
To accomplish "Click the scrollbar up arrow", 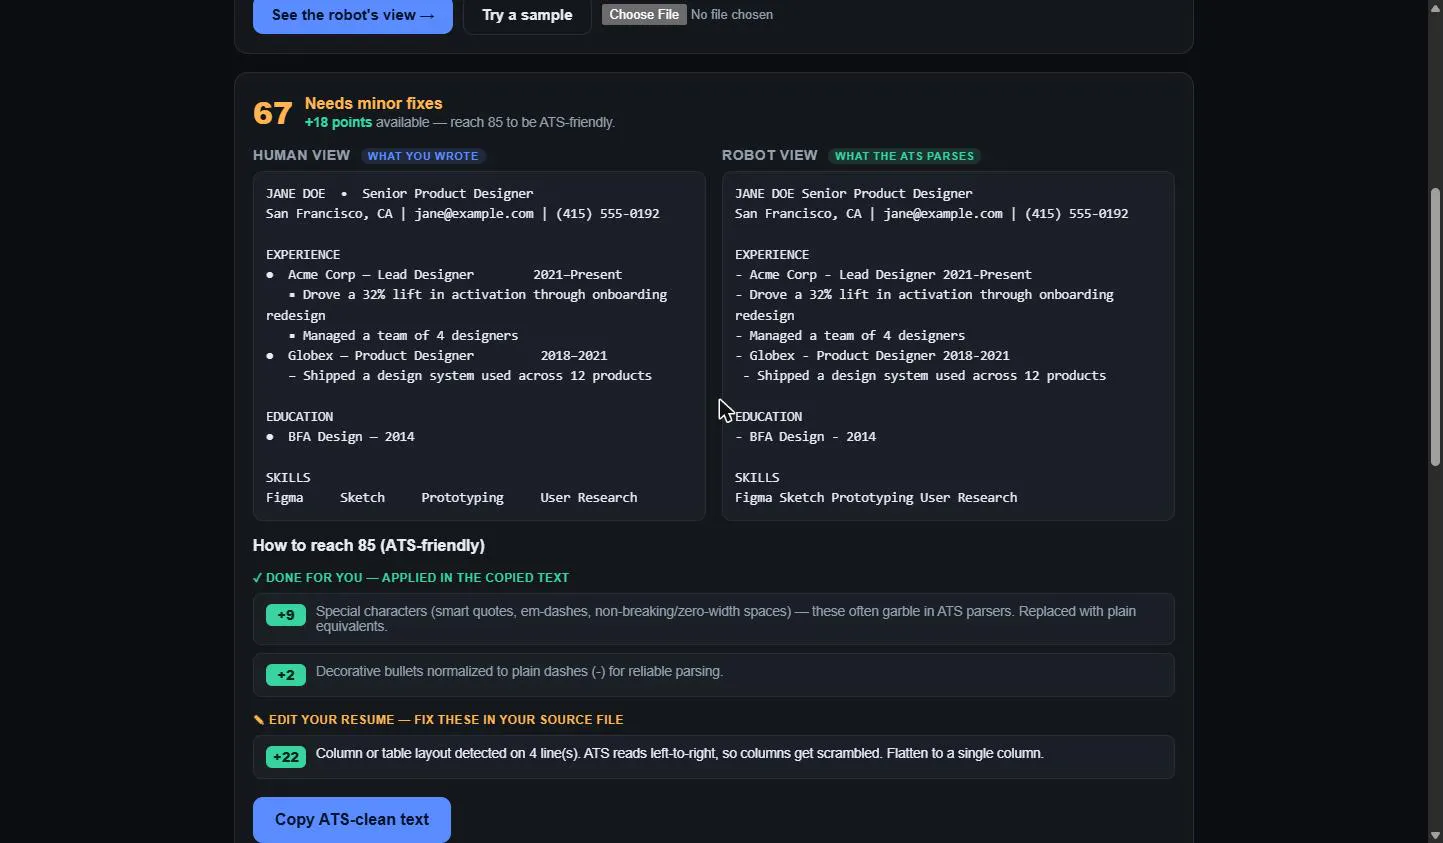I will click(x=1435, y=7).
